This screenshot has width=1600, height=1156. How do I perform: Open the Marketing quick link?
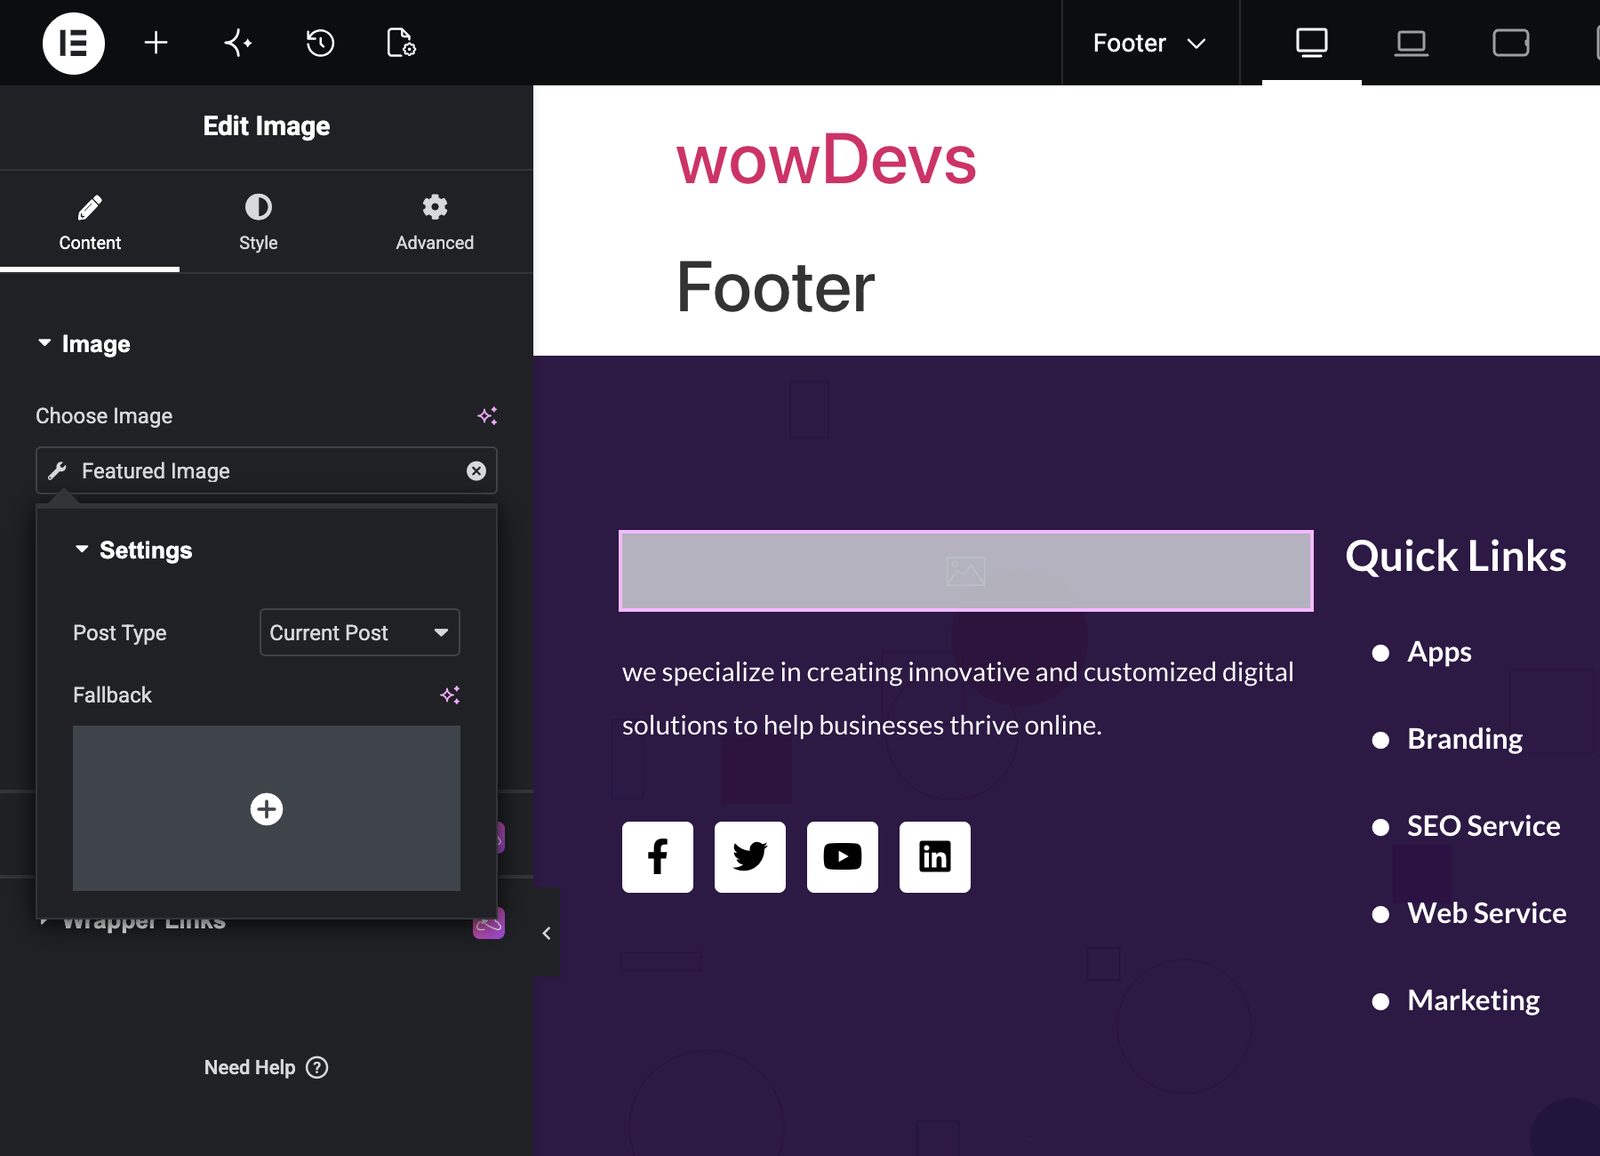[1473, 1000]
